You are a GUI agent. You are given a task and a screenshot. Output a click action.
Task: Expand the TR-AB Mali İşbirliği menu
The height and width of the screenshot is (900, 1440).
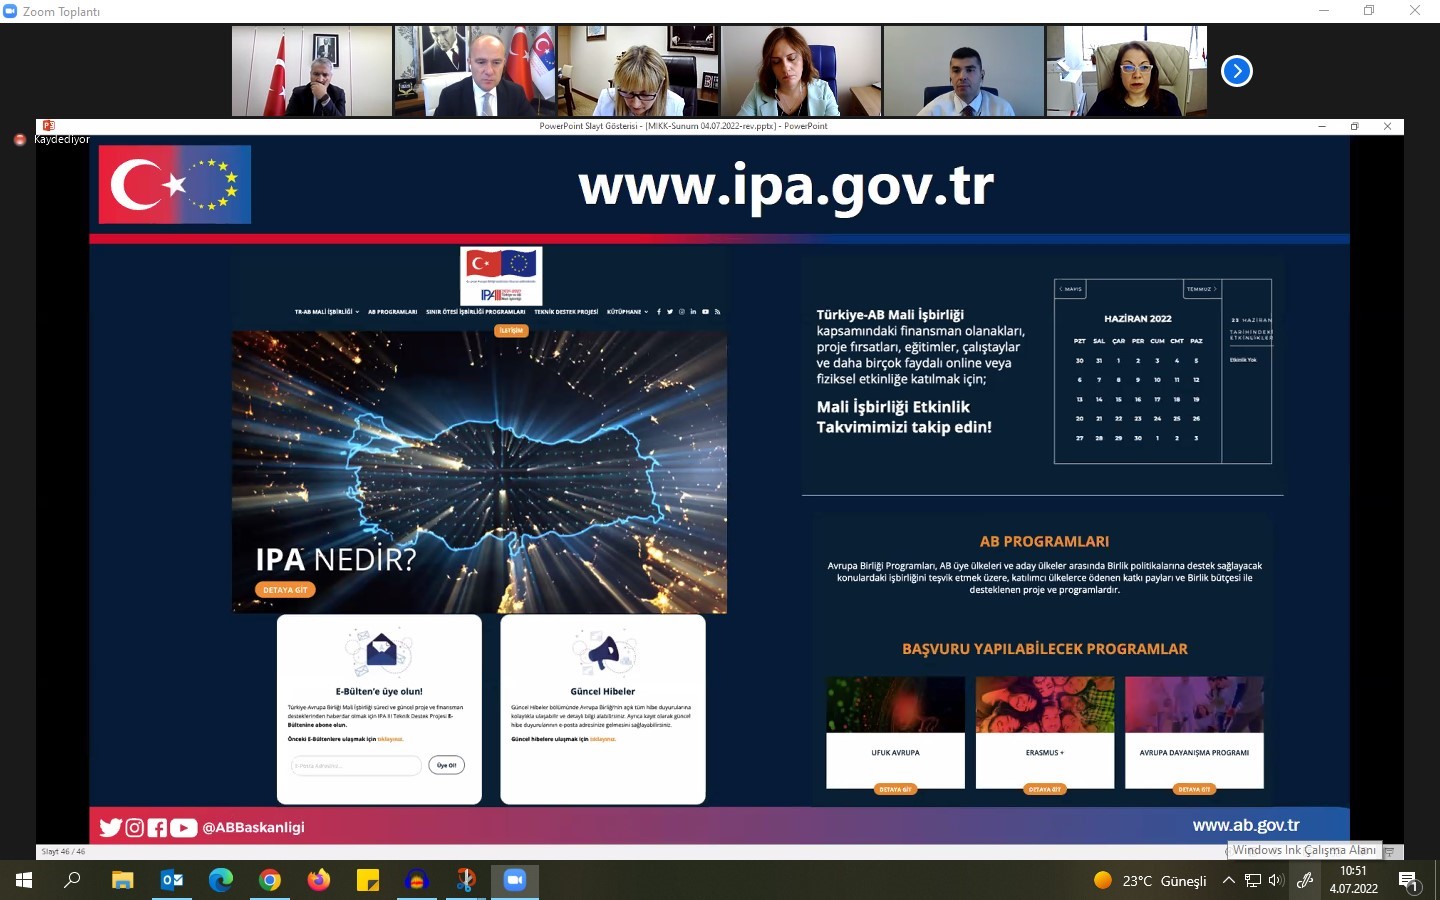pyautogui.click(x=326, y=312)
